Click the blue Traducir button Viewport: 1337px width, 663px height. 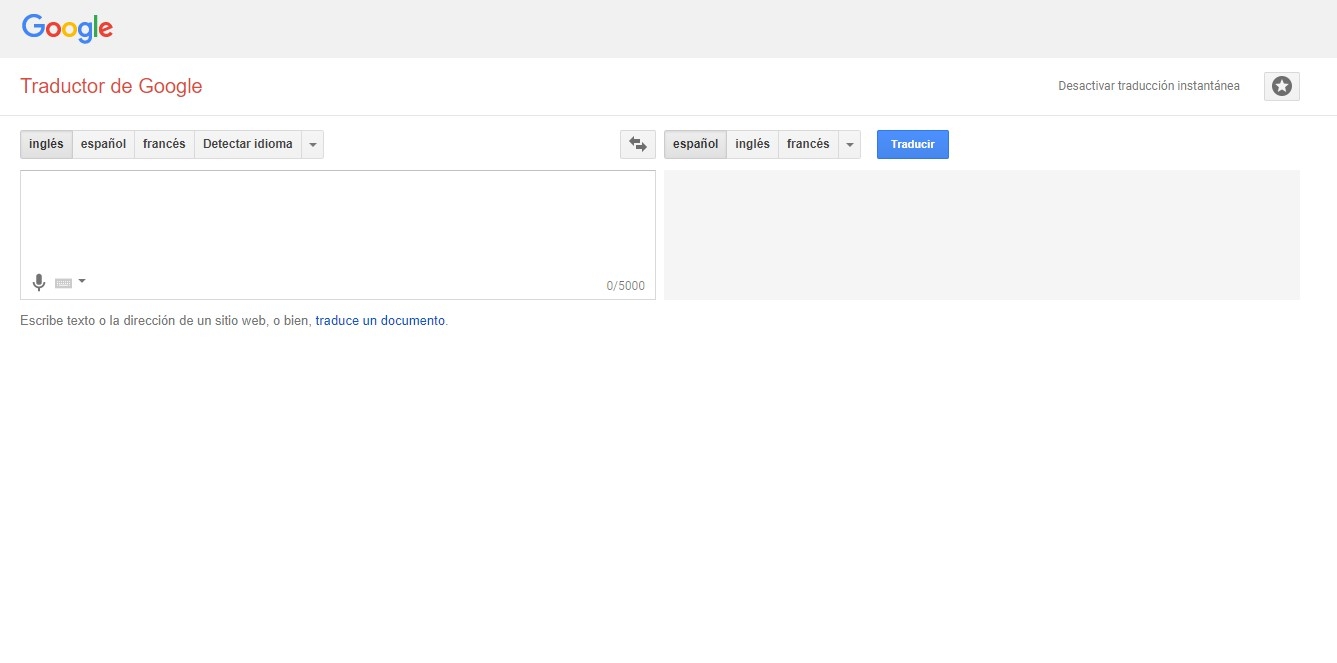pyautogui.click(x=912, y=144)
